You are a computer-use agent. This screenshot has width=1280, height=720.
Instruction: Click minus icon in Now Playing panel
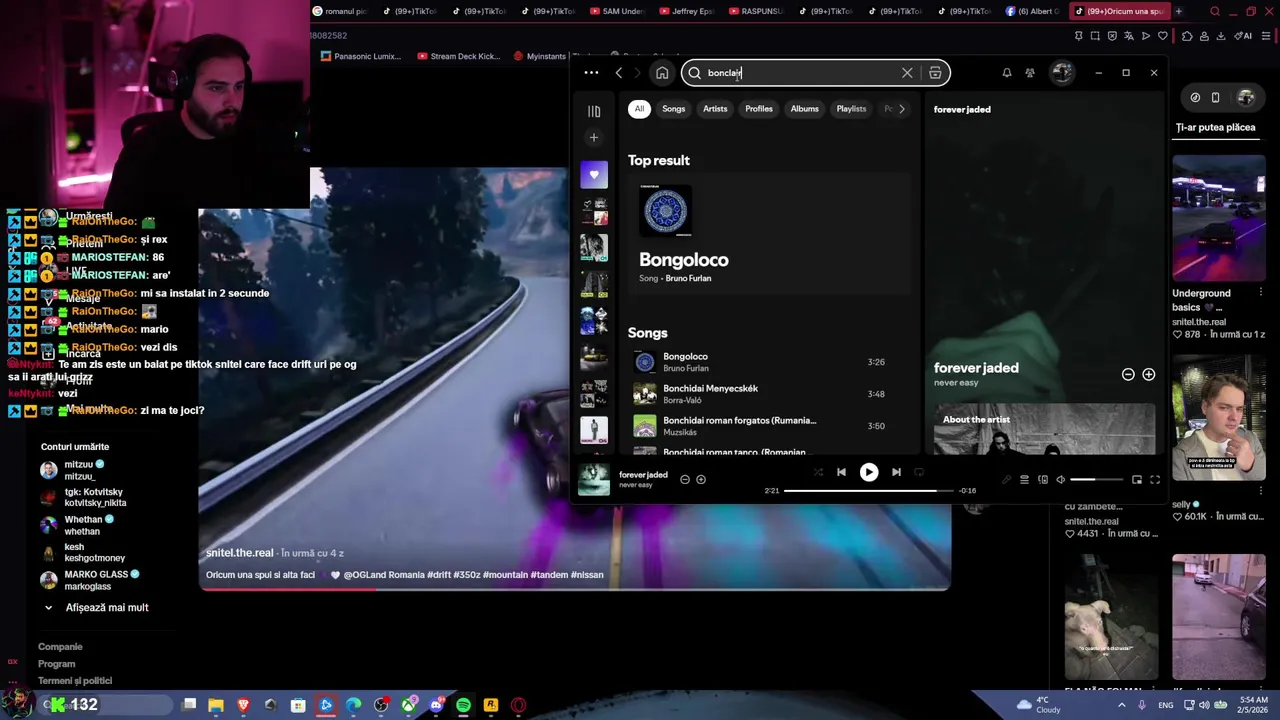click(x=1128, y=374)
